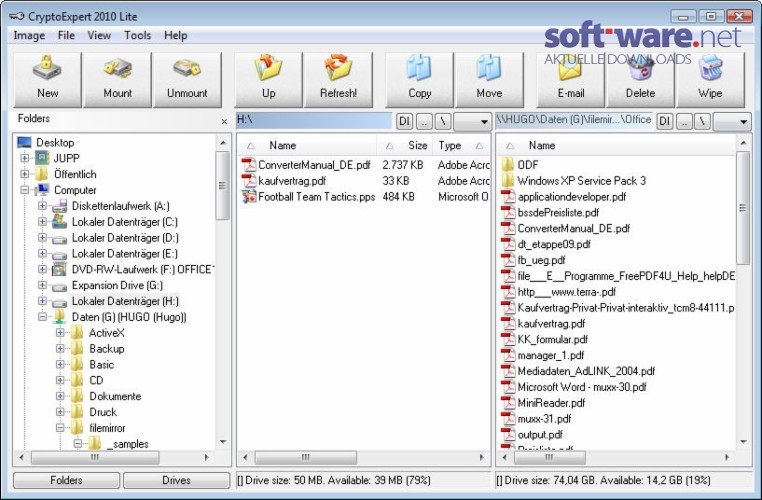The height and width of the screenshot is (500, 762).
Task: Go up one folder with Up
Action: pyautogui.click(x=268, y=80)
